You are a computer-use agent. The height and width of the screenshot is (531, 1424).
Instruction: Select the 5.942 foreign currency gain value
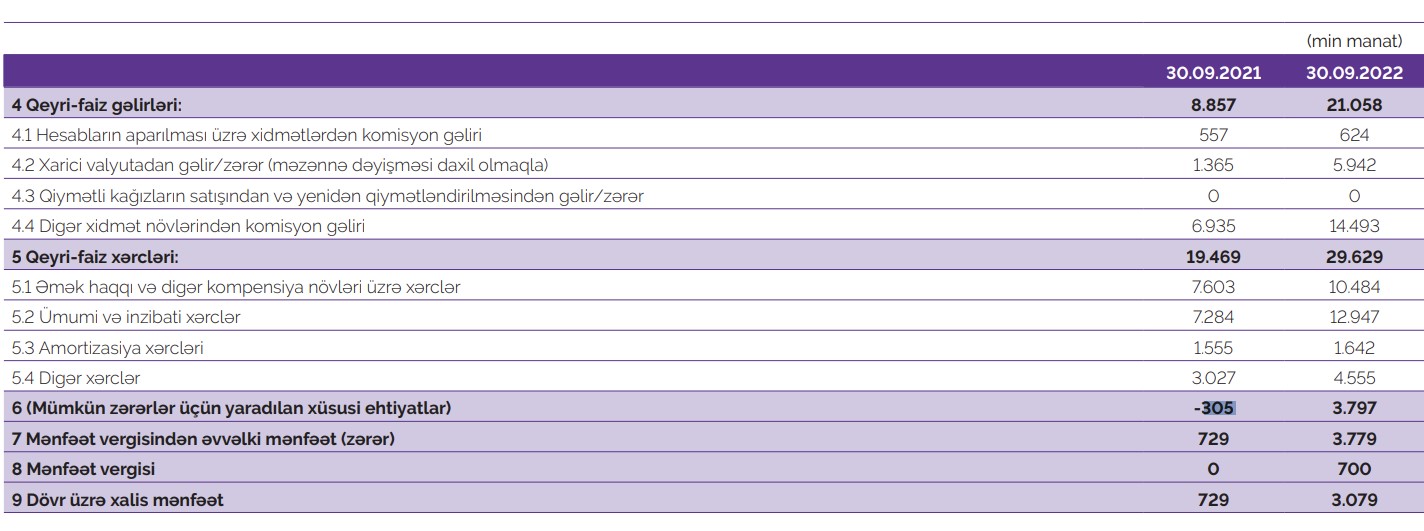tap(1354, 164)
